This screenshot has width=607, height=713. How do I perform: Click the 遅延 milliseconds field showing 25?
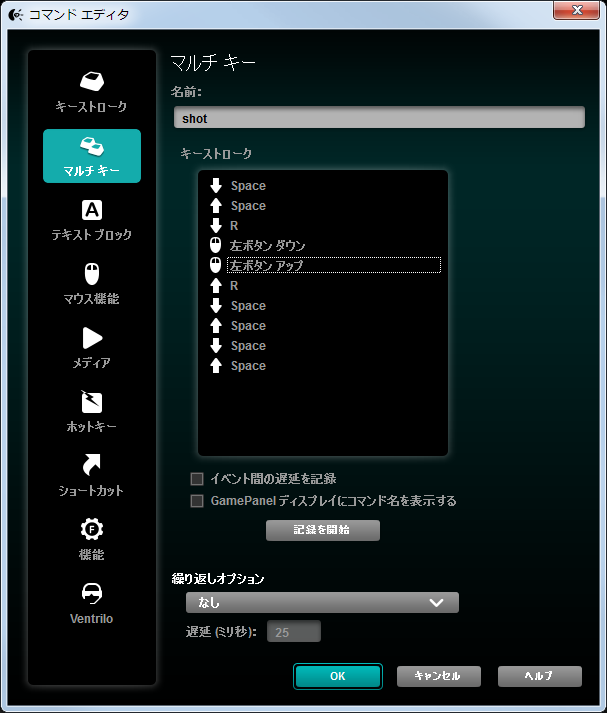[294, 632]
